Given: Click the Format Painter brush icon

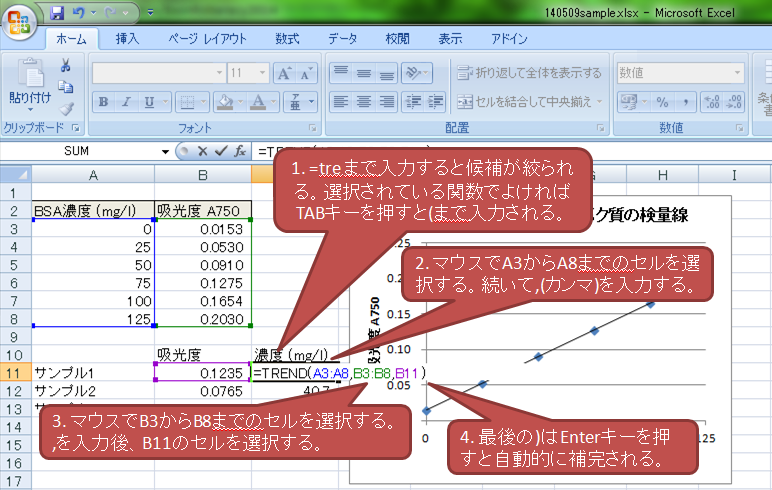Looking at the screenshot, I should click(x=66, y=108).
